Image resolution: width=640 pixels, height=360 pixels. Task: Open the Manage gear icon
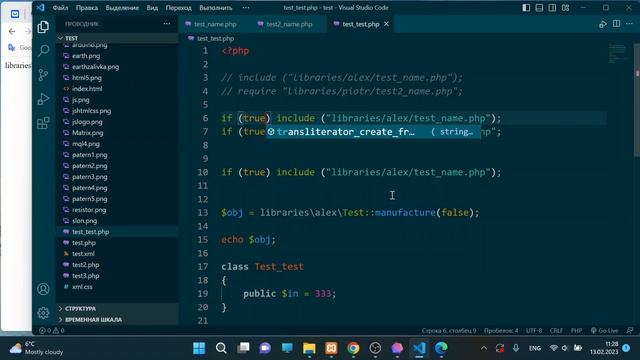(x=43, y=313)
